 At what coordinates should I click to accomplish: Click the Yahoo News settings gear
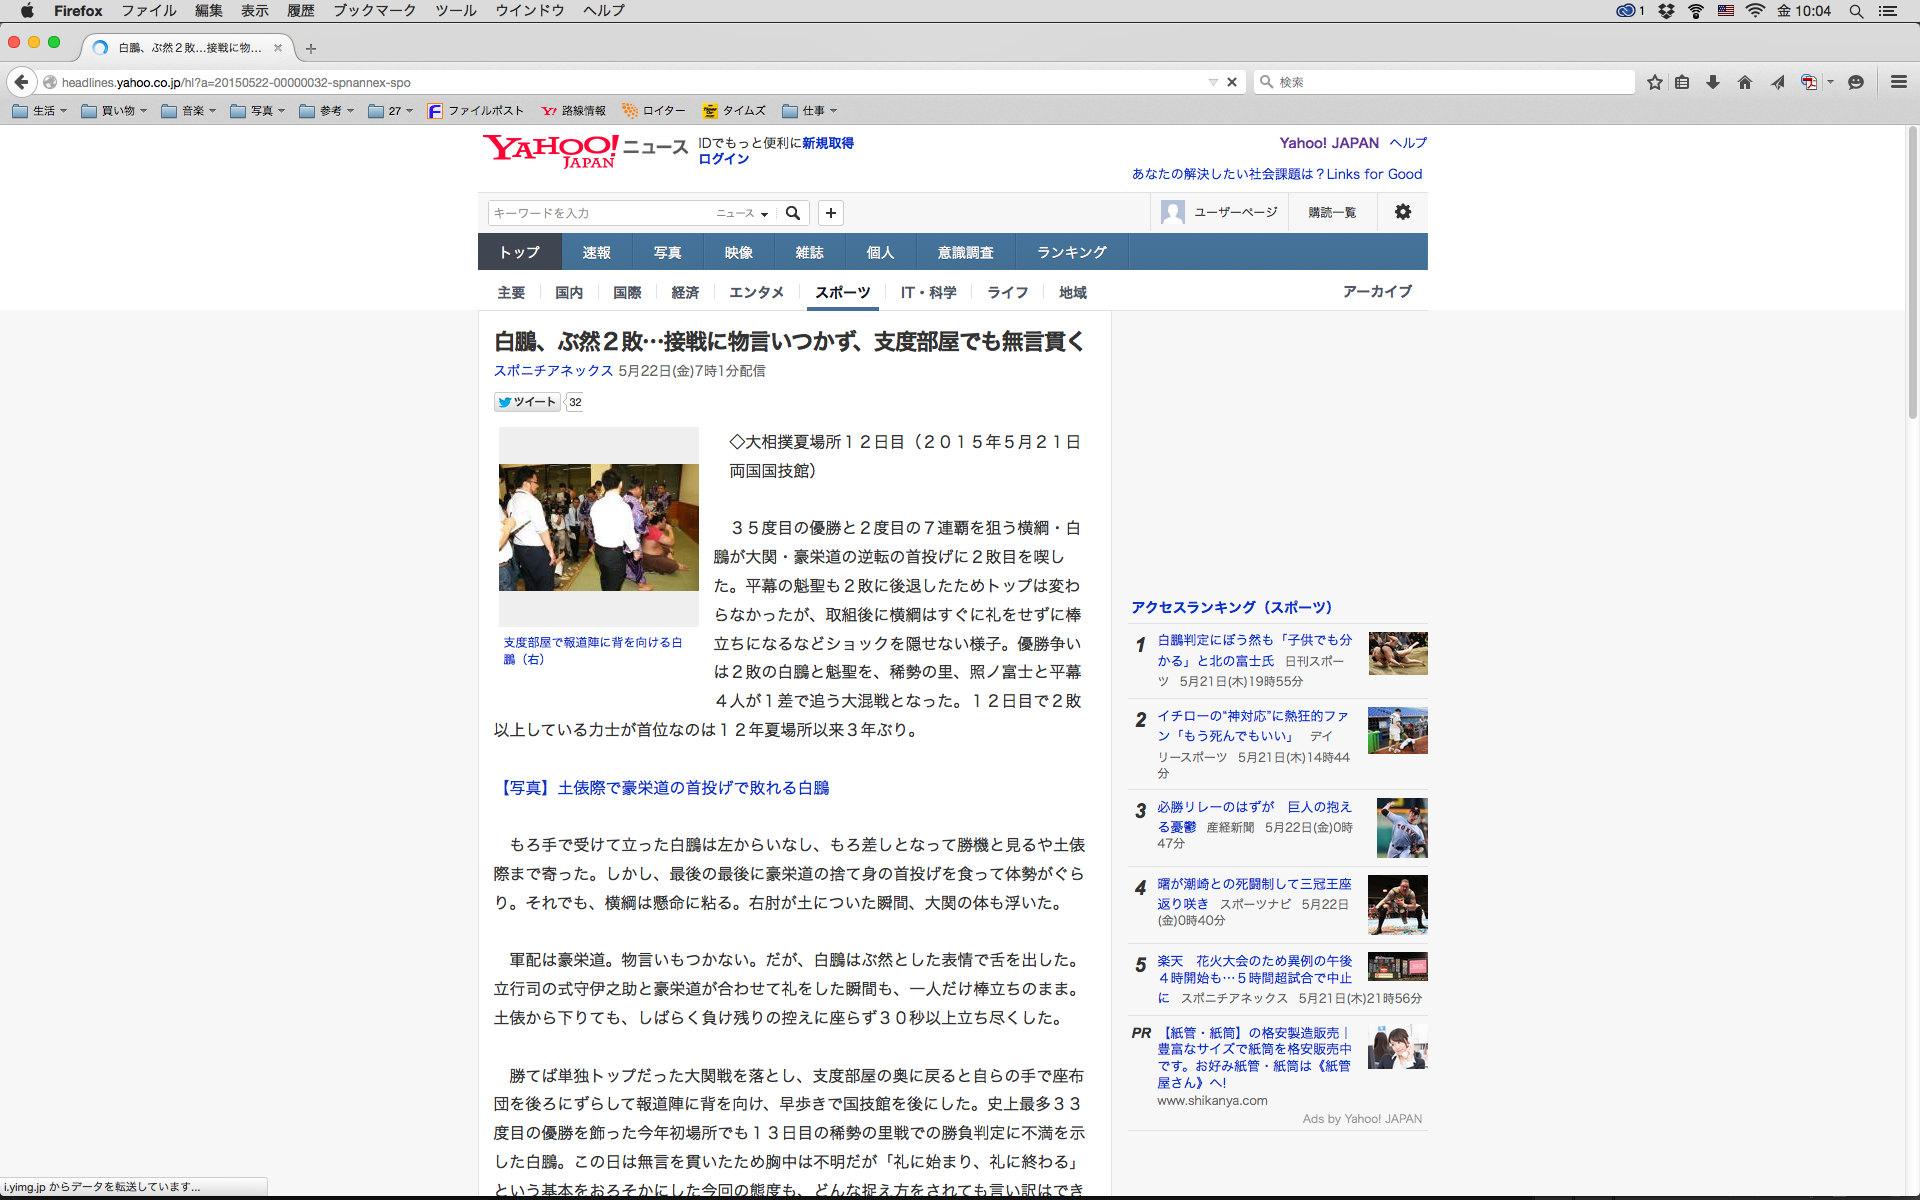(1403, 212)
